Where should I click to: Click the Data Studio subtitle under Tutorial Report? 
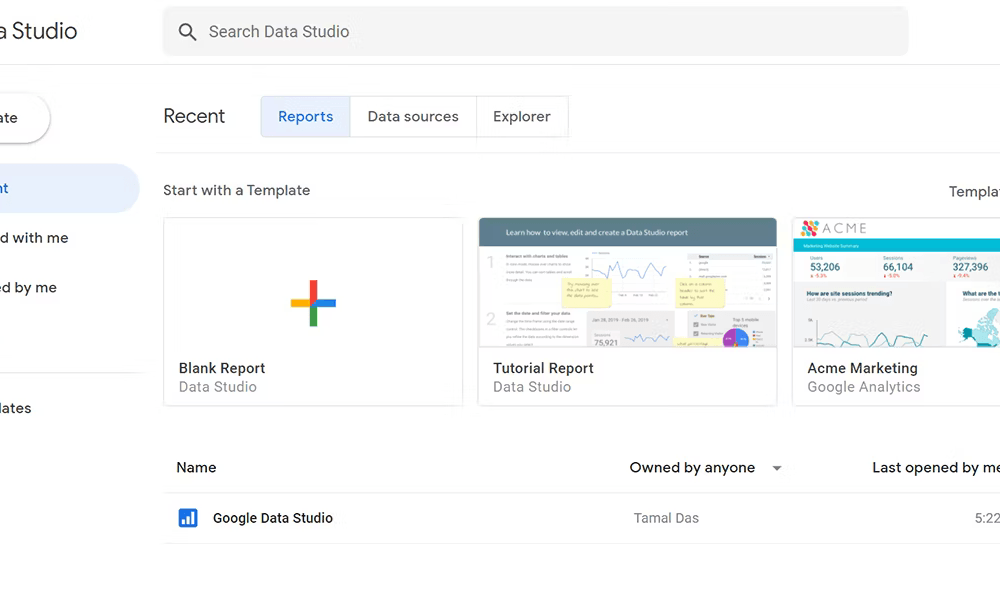click(532, 387)
